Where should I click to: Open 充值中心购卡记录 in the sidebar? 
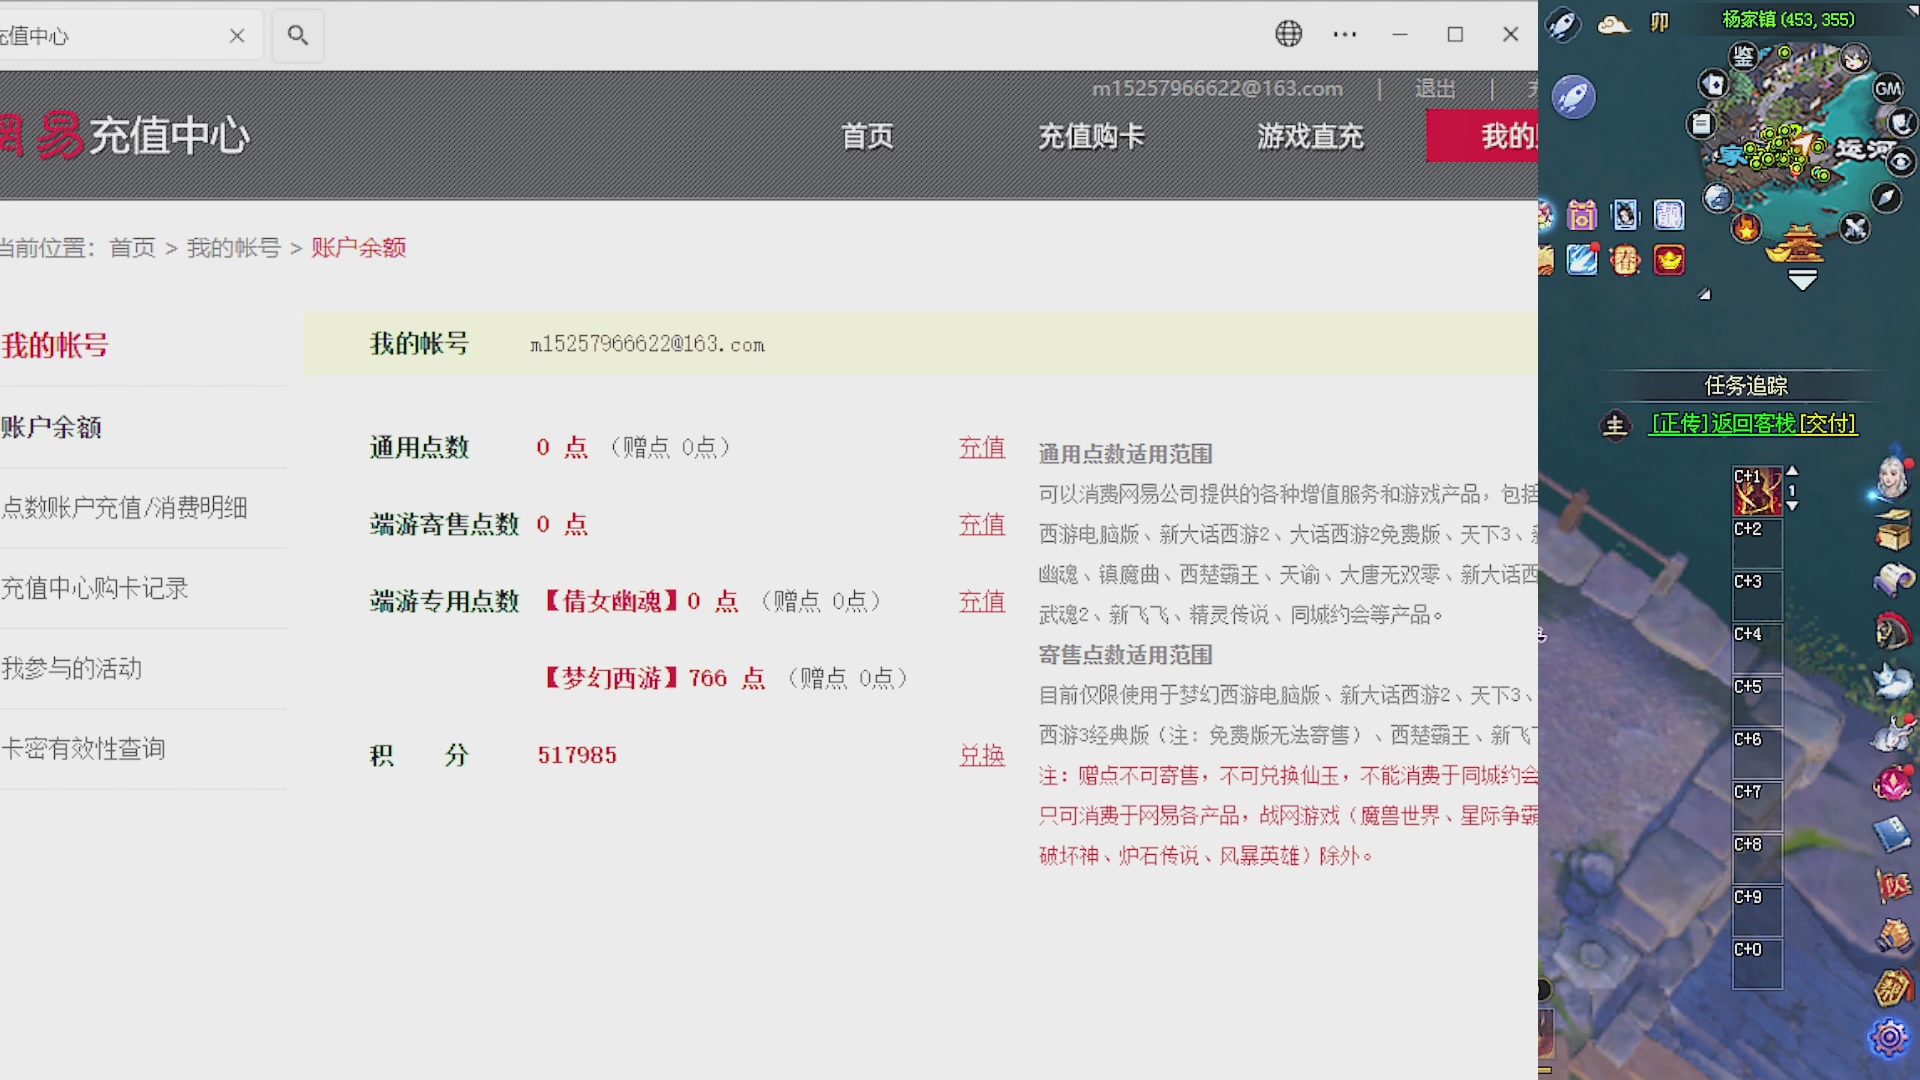click(94, 588)
